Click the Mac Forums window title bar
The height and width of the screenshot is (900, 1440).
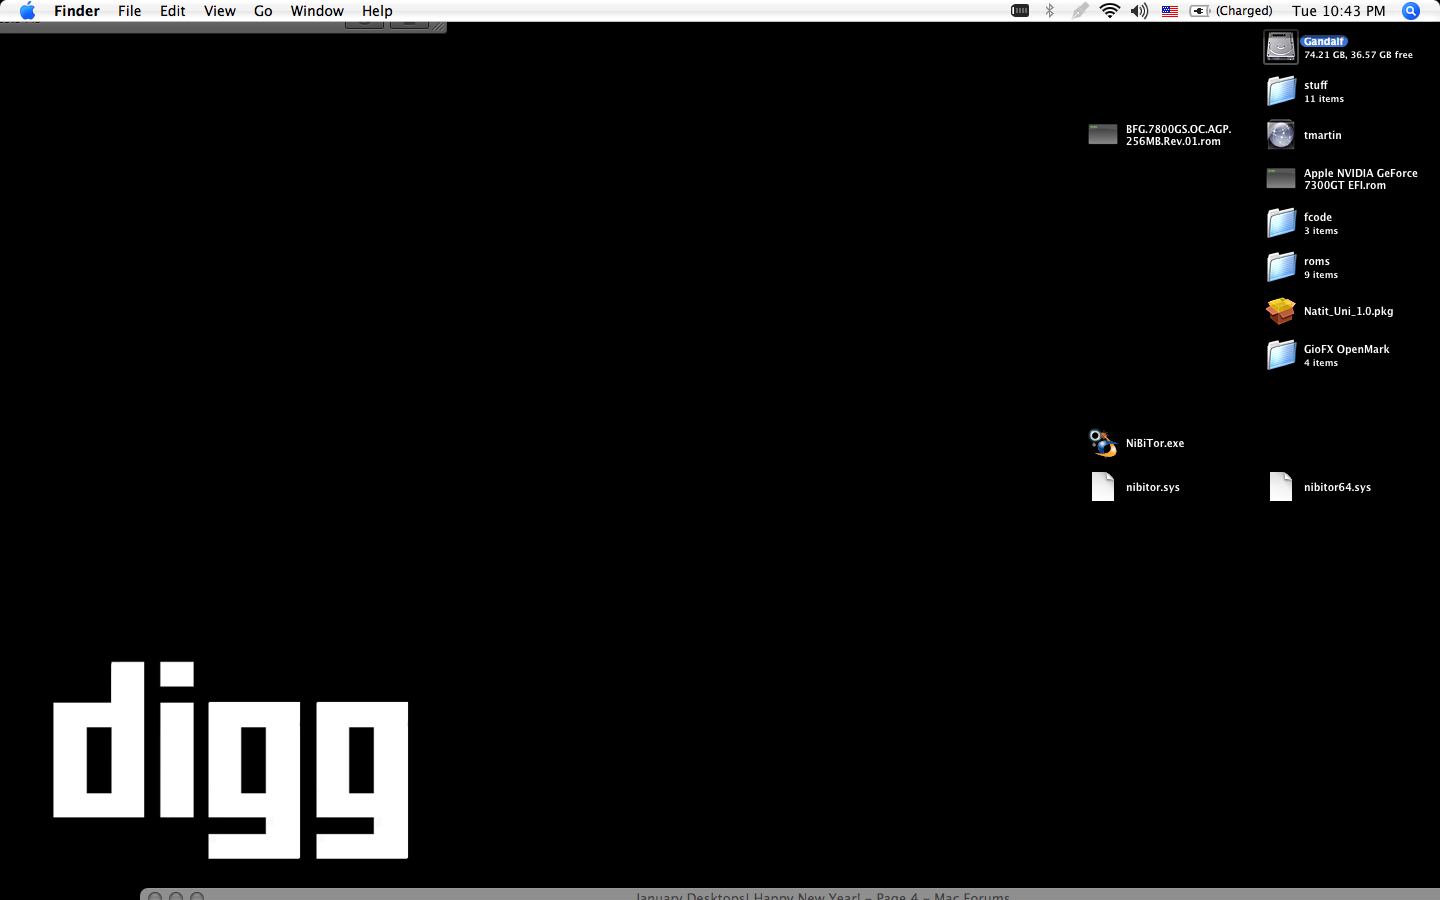click(x=790, y=894)
